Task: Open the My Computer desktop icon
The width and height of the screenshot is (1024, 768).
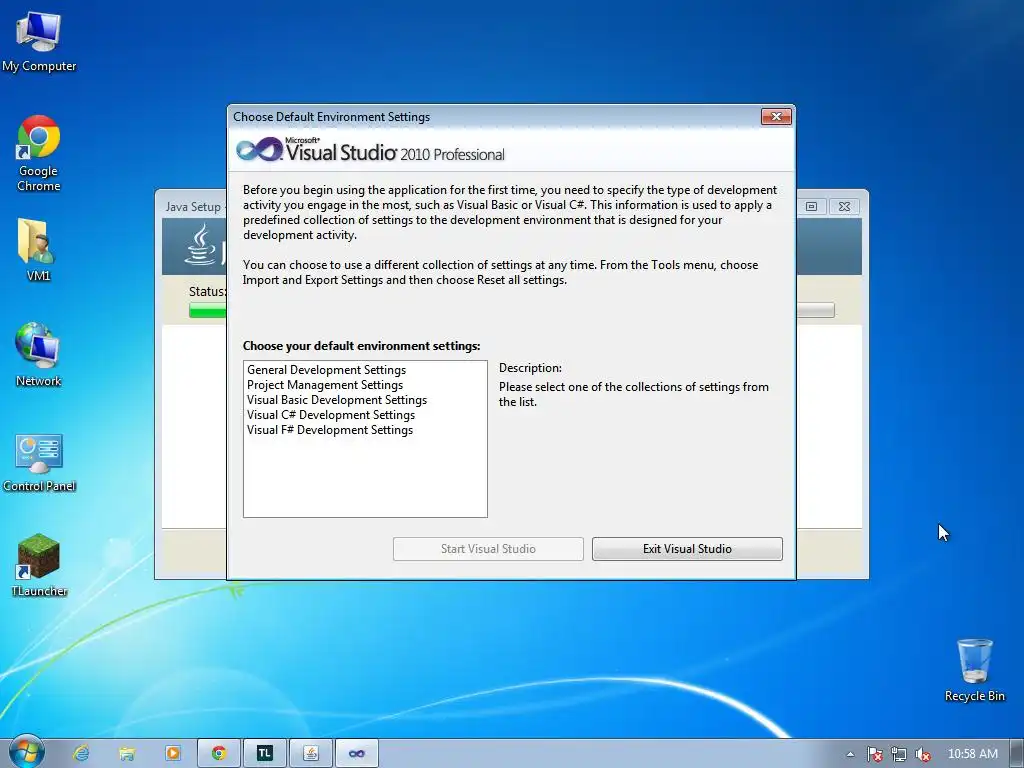Action: pyautogui.click(x=39, y=42)
